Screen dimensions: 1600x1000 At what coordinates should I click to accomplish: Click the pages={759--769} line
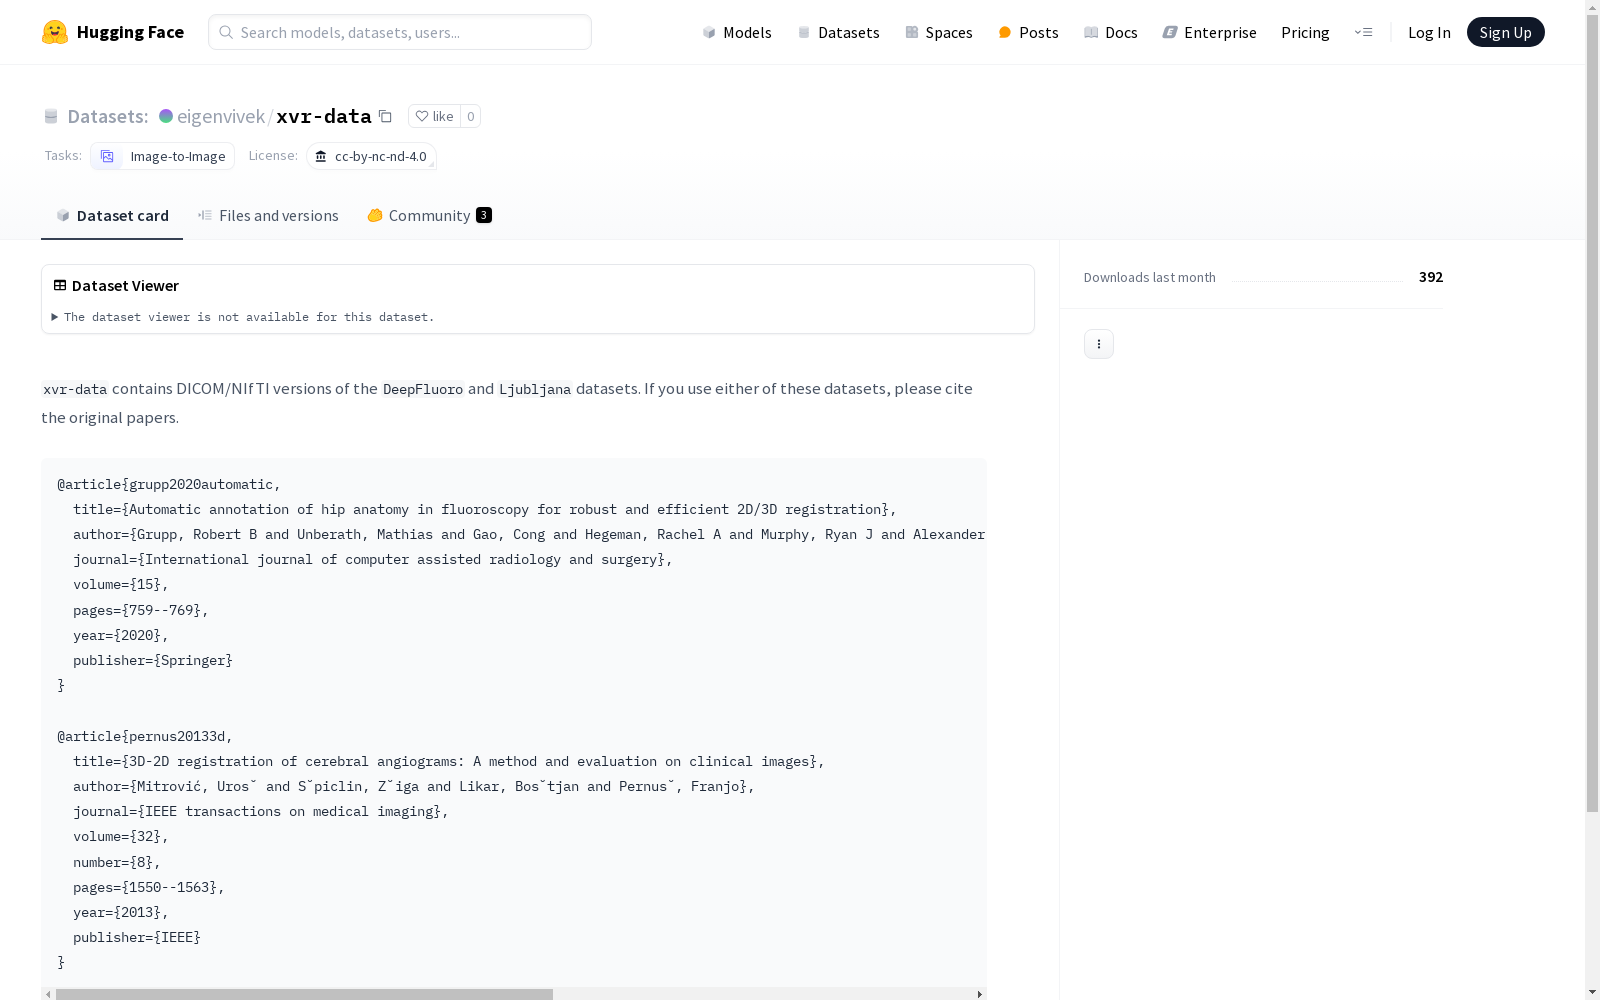(141, 610)
